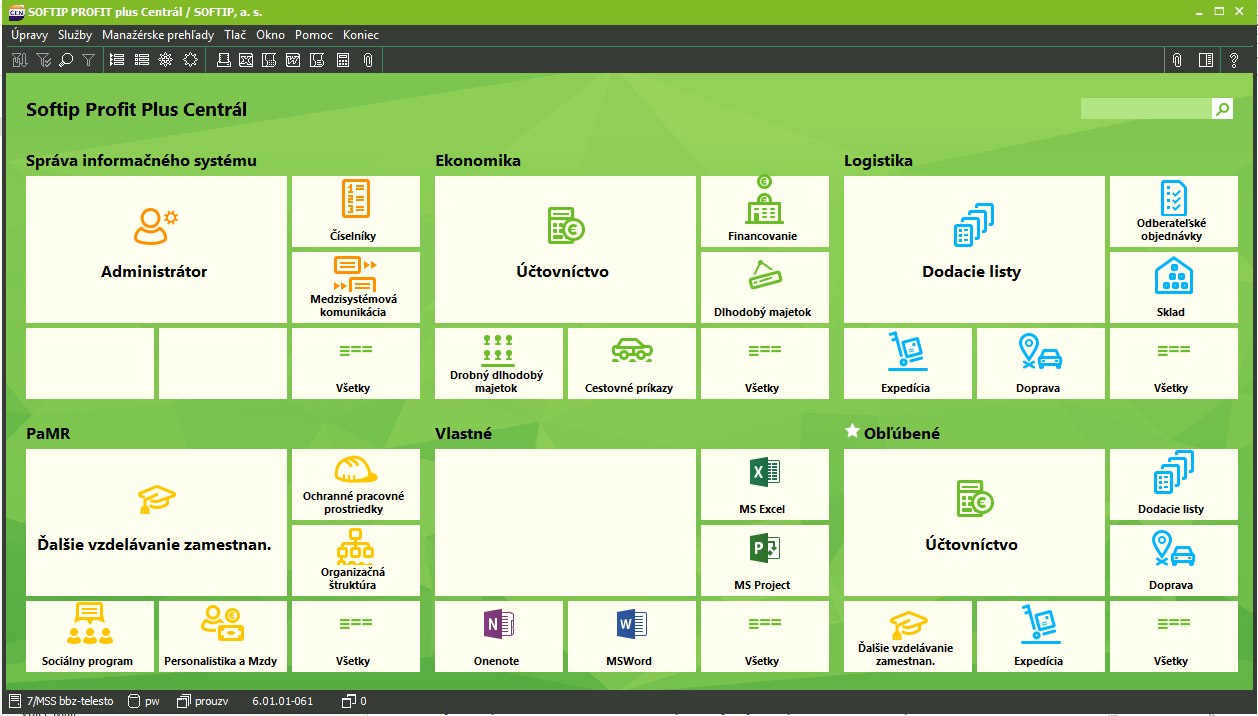The width and height of the screenshot is (1258, 716).
Task: Click into the search input field
Action: (1145, 109)
